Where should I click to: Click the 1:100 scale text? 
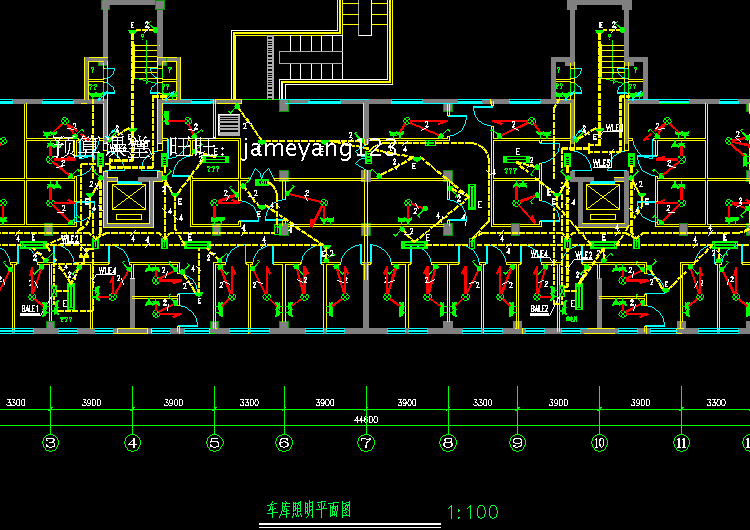pos(473,513)
